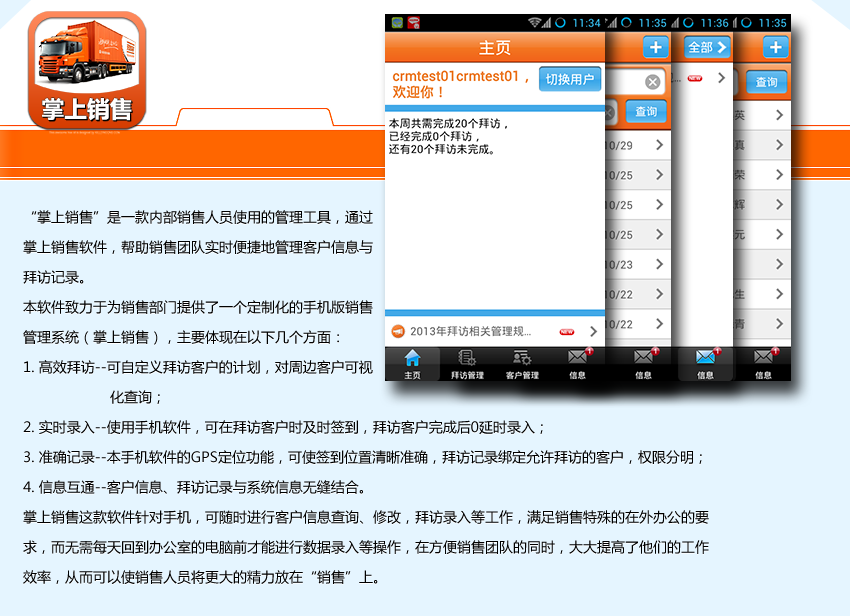Click the NEW badge below the 全部 button

click(695, 79)
